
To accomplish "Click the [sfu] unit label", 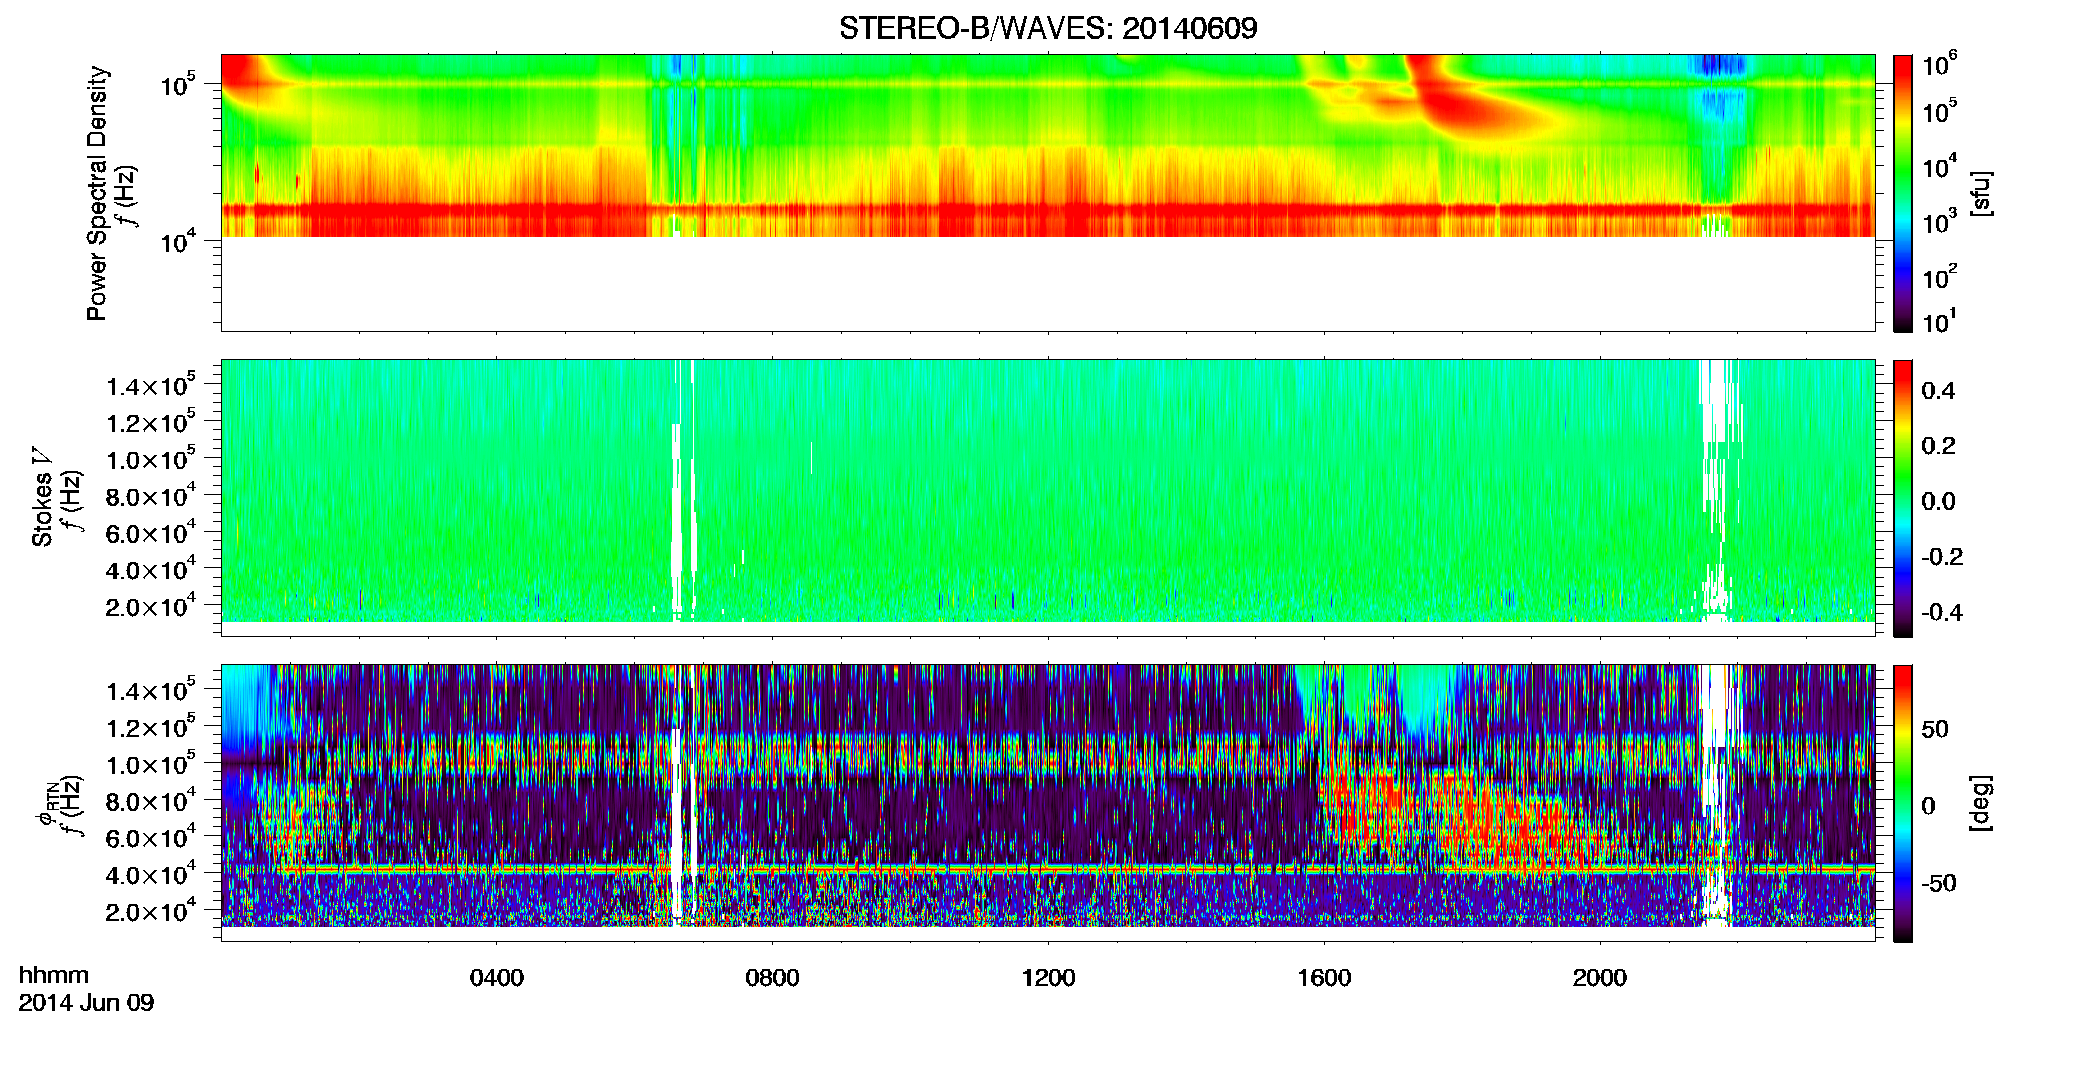I will click(1982, 193).
